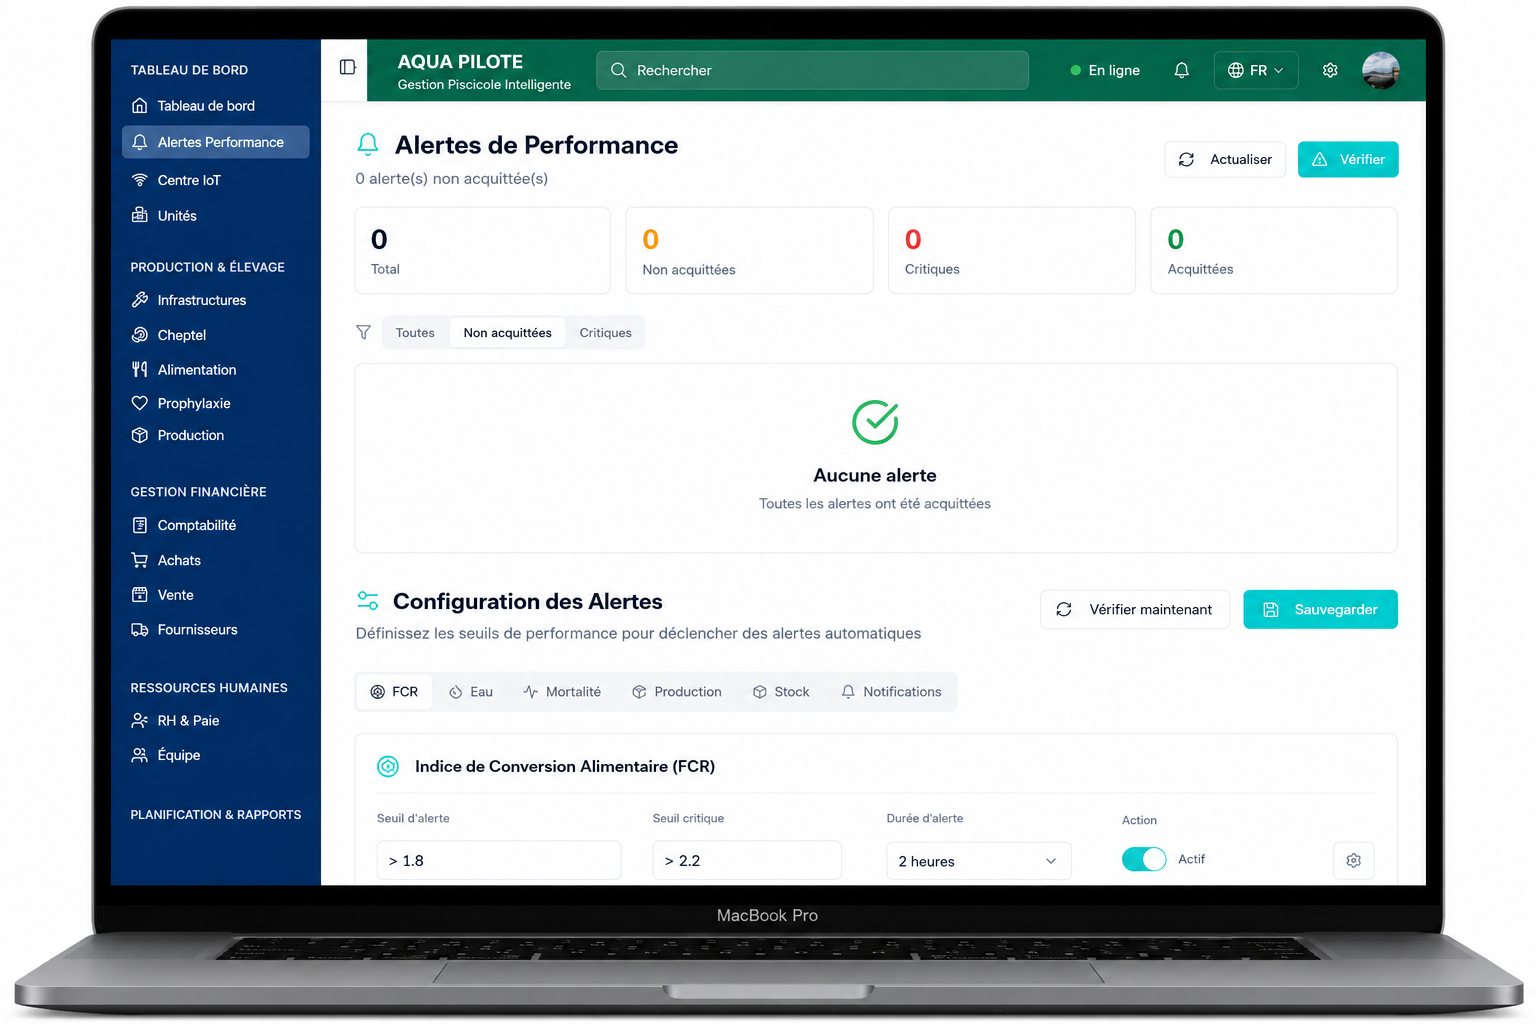Viewport: 1536px width, 1024px height.
Task: Click the Non acquittées stat card
Action: (749, 250)
